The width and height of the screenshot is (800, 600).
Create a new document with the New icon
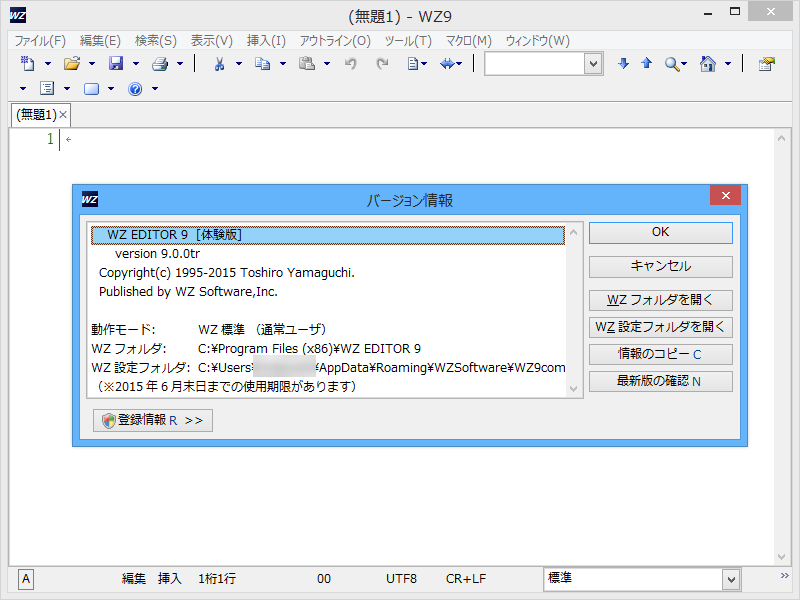click(27, 63)
